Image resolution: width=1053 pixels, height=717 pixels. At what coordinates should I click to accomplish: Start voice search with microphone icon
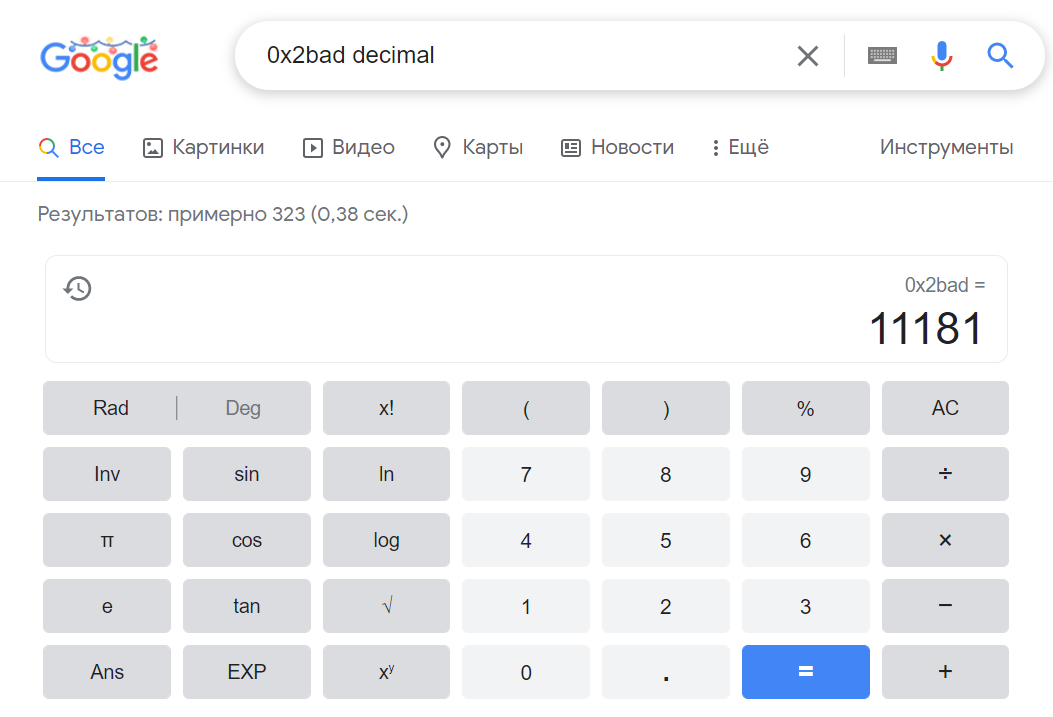(x=941, y=56)
